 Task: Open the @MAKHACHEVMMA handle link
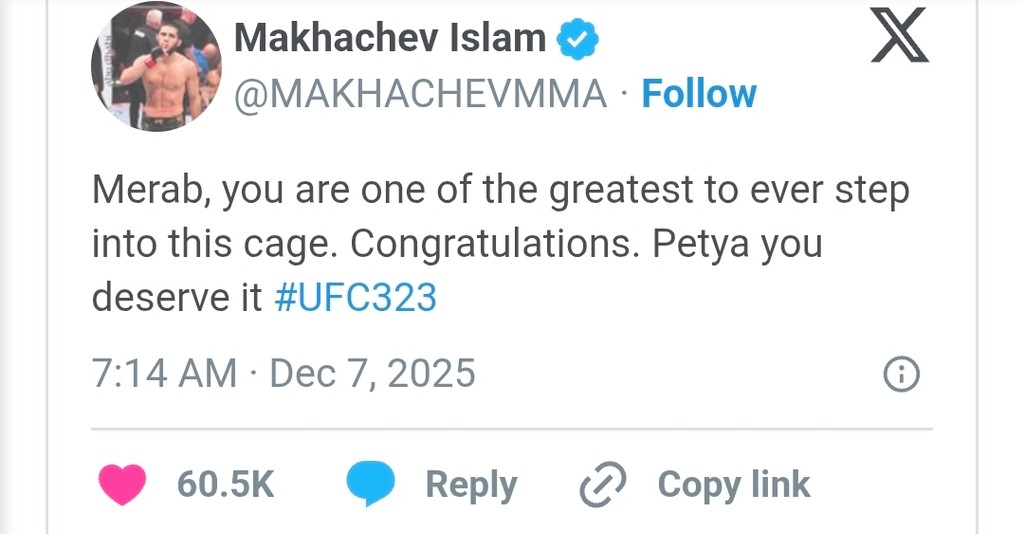[x=420, y=94]
